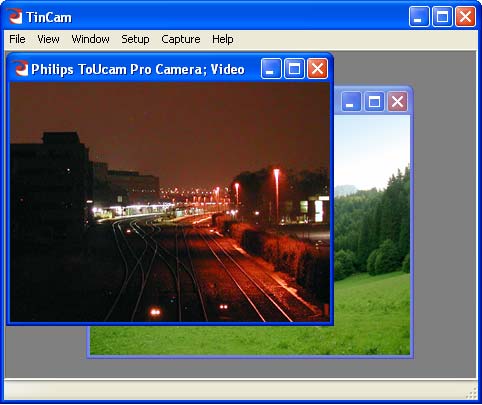Open the View menu

48,39
